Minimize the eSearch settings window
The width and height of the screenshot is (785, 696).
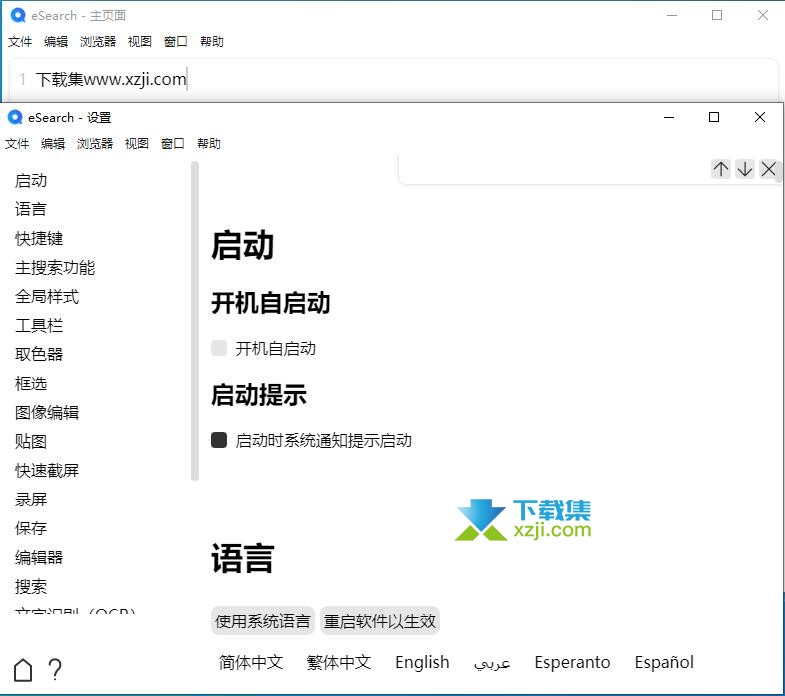tap(668, 117)
